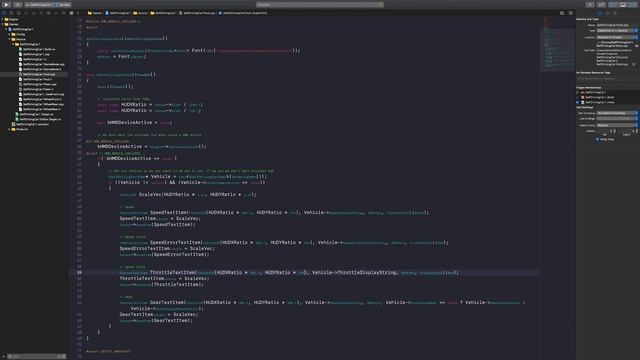Add new file with bottom plus button
Screen dimensions: 640x360
pos(4,356)
